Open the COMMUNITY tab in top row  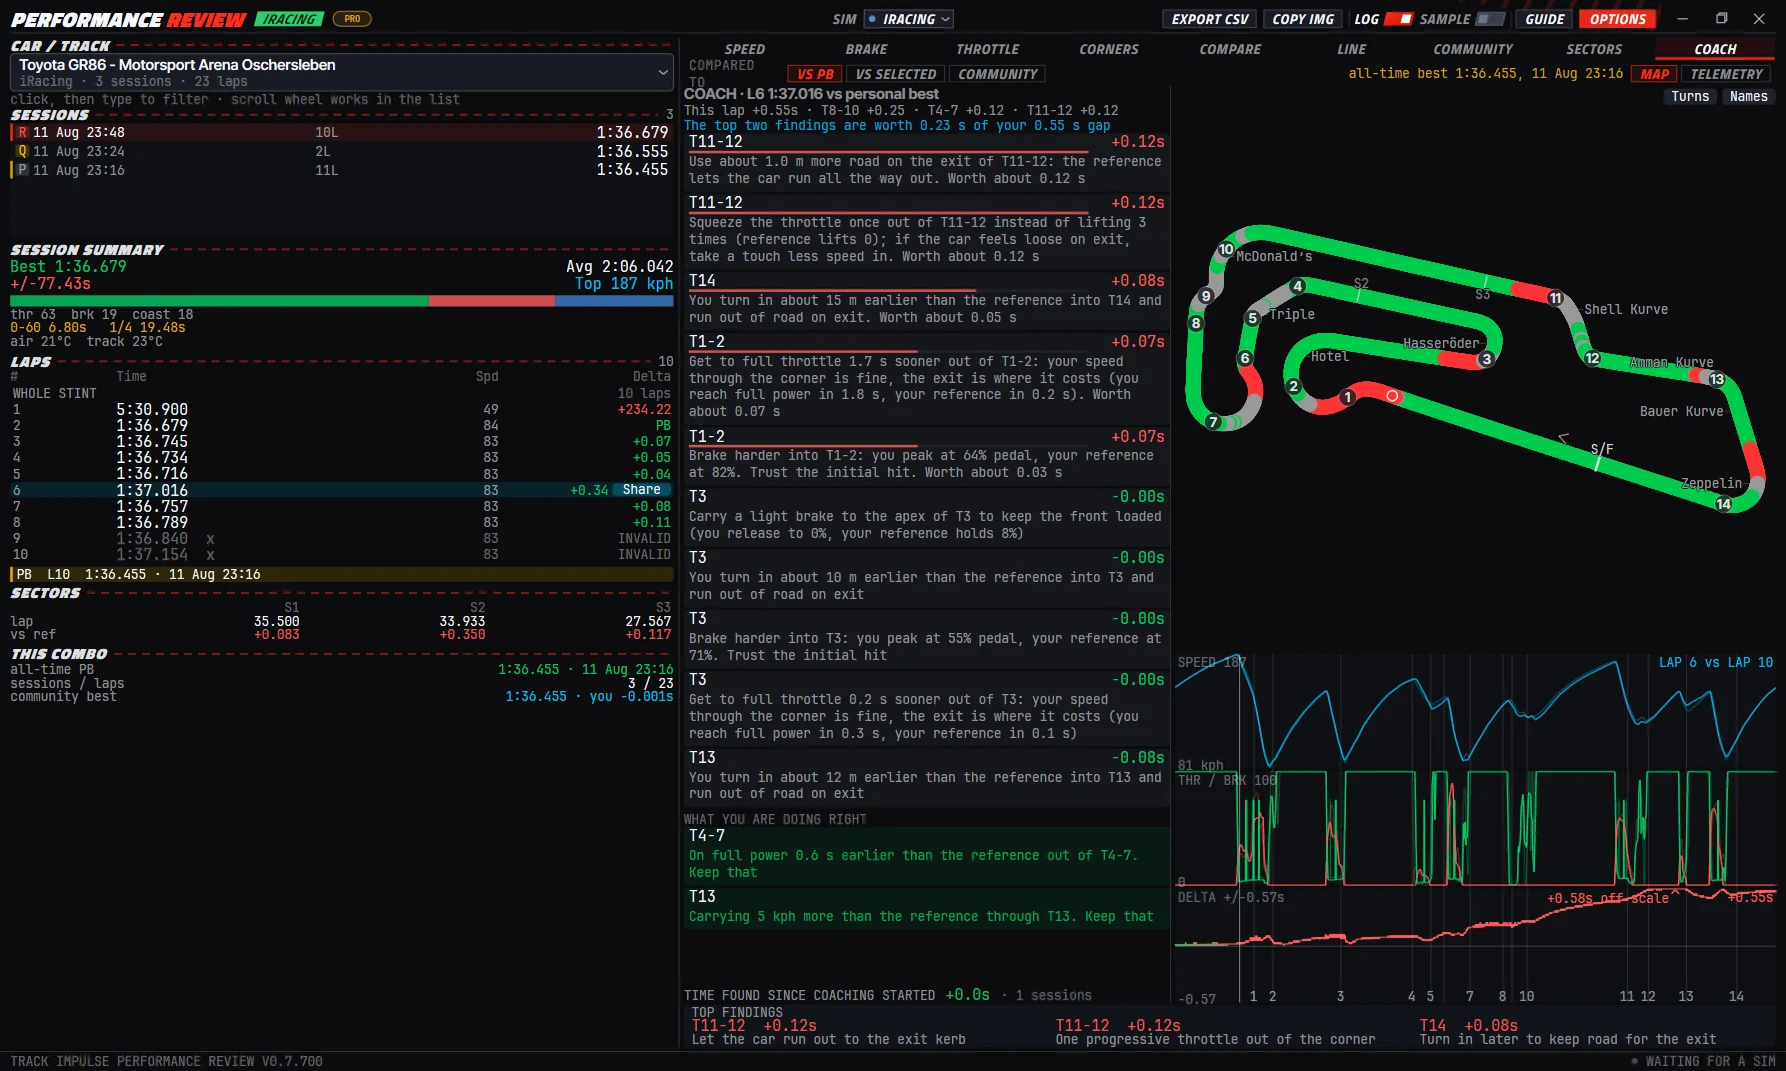(x=1473, y=49)
